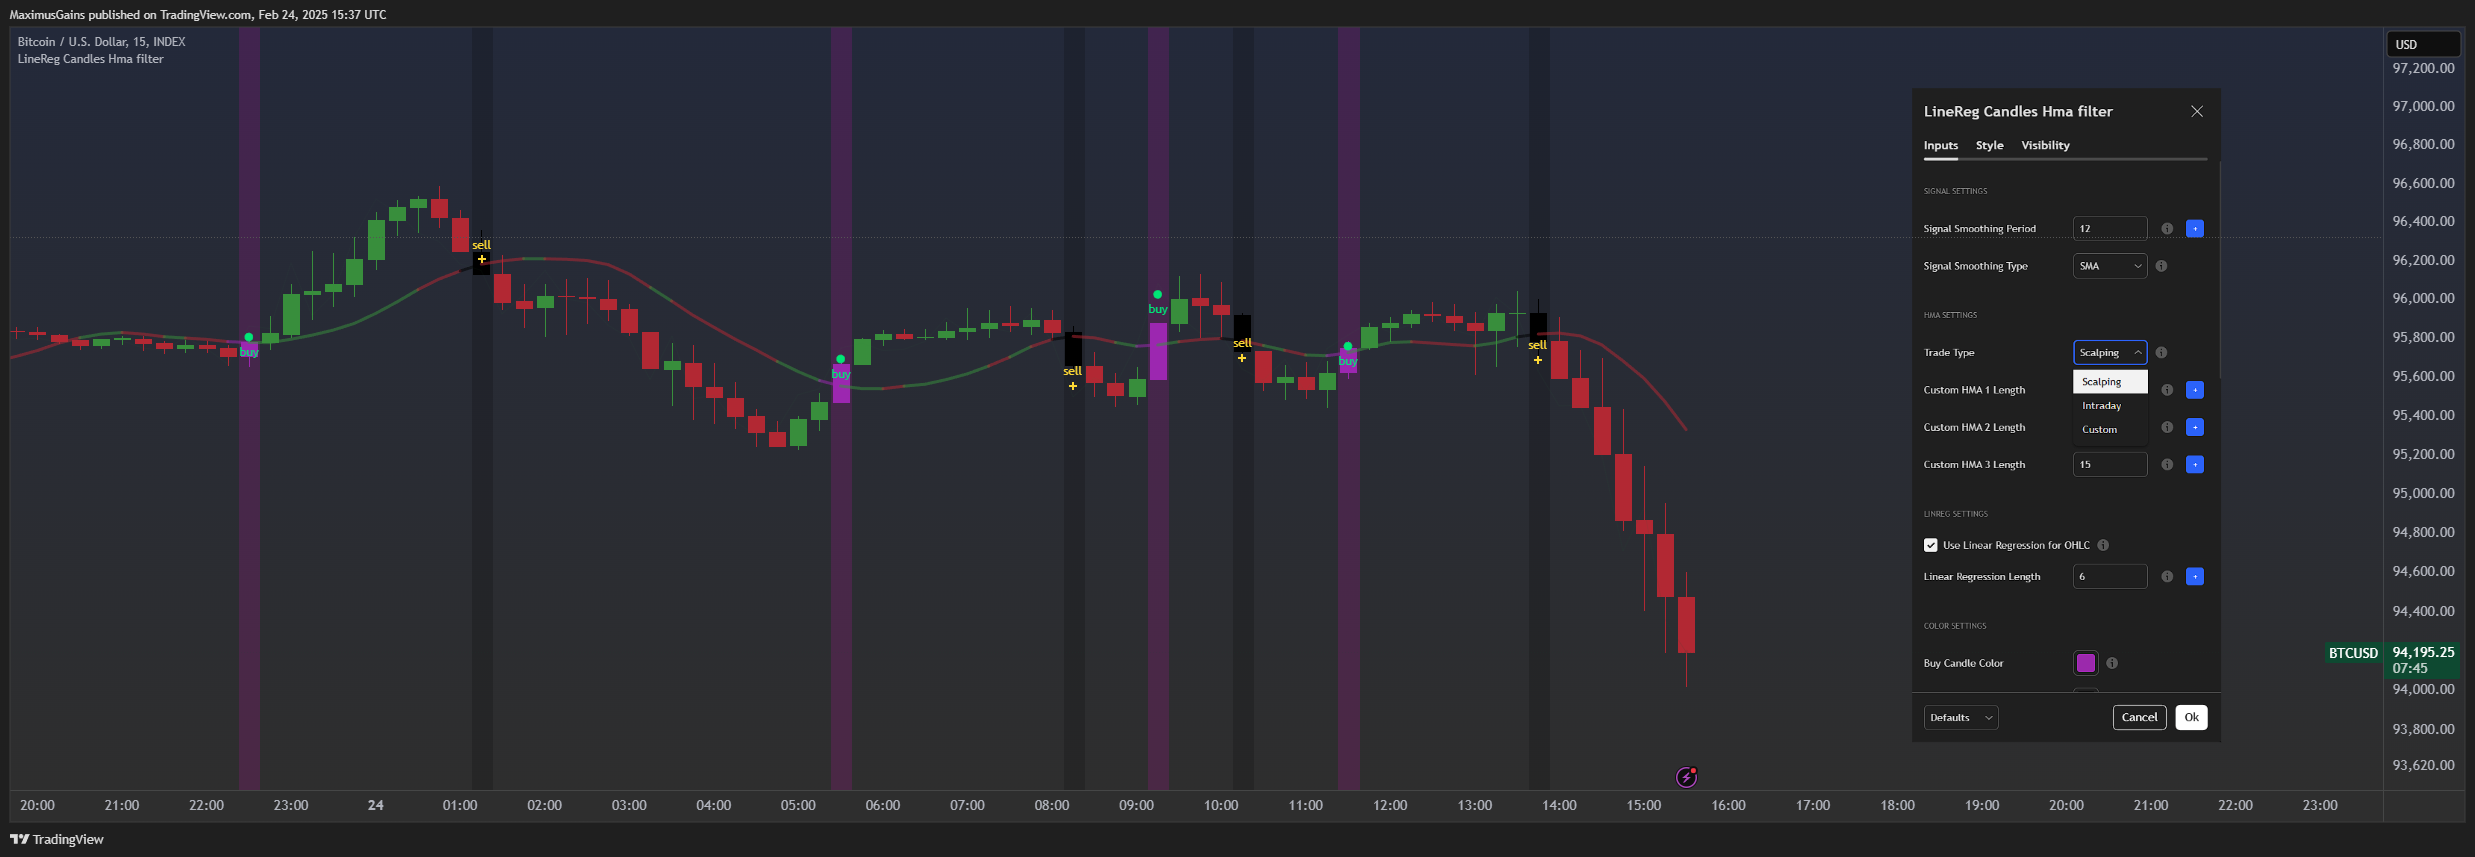Click 'Bitcoin / U.S. Dollar, 15, INDEX' chart title
This screenshot has height=857, width=2475.
point(102,42)
